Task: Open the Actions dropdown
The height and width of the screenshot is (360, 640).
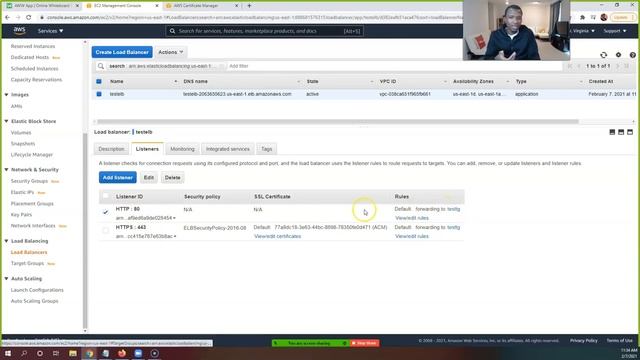Action: click(x=171, y=52)
